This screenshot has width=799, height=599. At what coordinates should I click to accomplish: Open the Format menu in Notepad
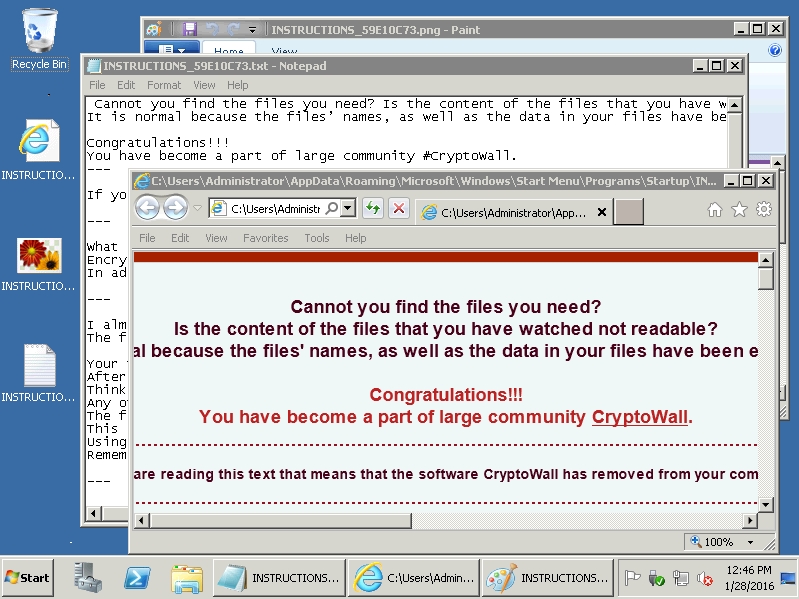coord(164,85)
